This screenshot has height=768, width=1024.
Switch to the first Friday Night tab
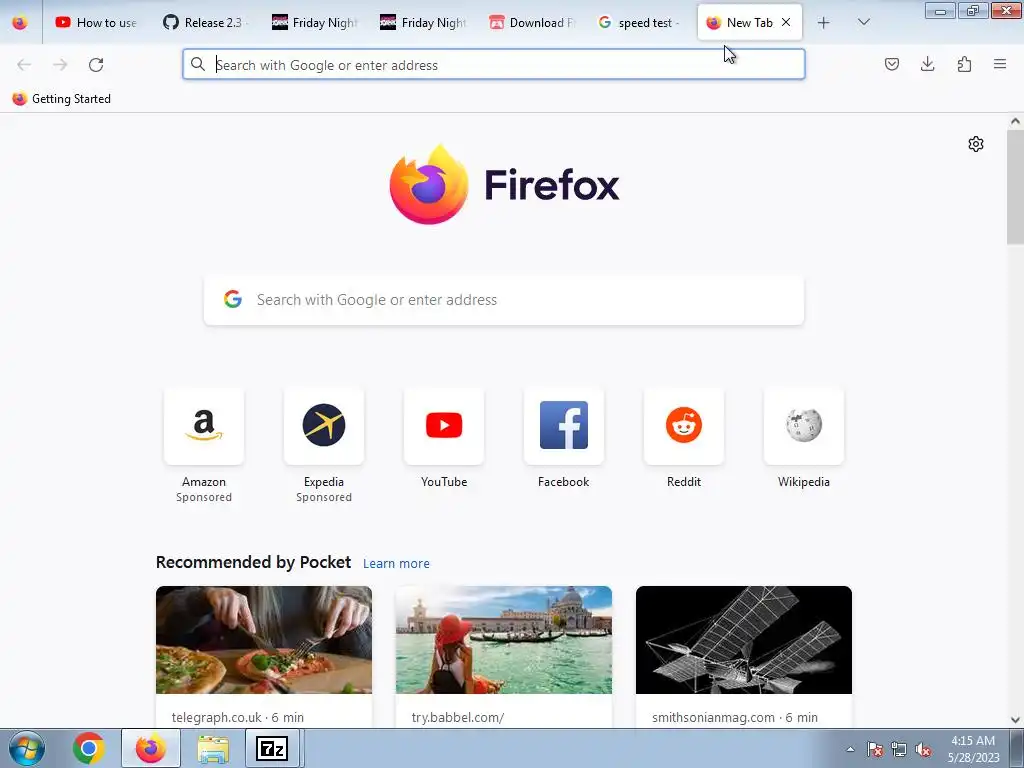point(314,23)
